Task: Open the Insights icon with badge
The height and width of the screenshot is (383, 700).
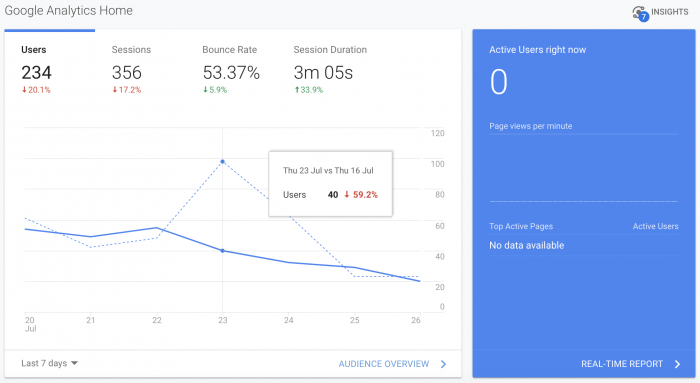Action: tap(640, 13)
